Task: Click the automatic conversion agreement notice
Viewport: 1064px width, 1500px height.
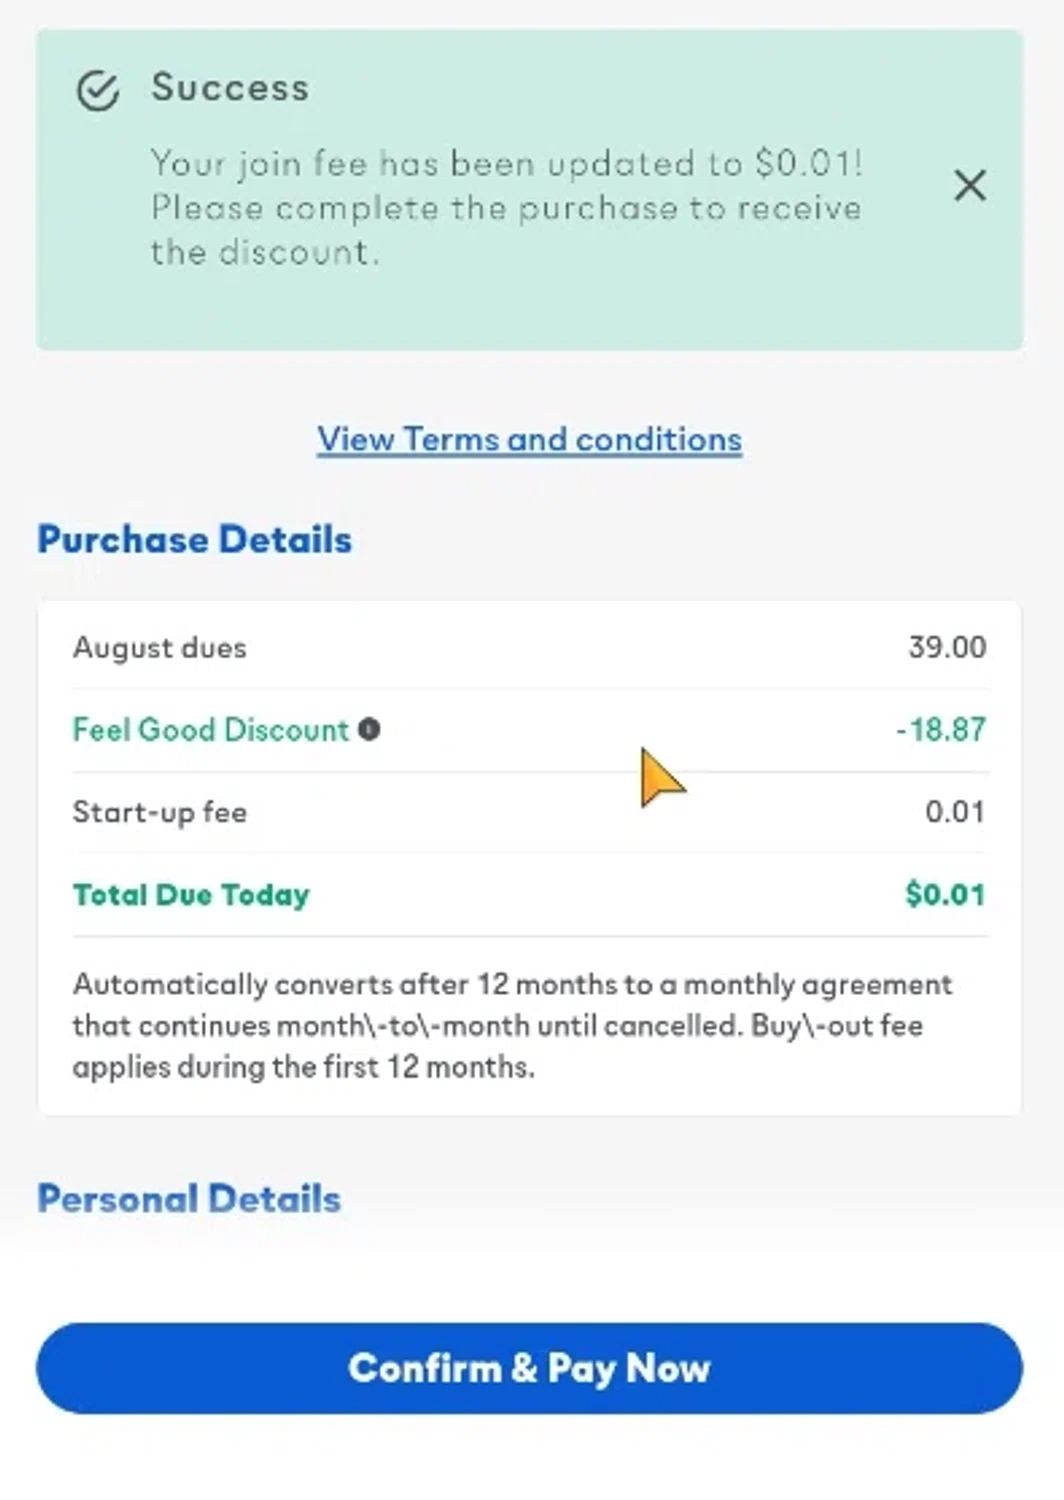Action: [511, 985]
